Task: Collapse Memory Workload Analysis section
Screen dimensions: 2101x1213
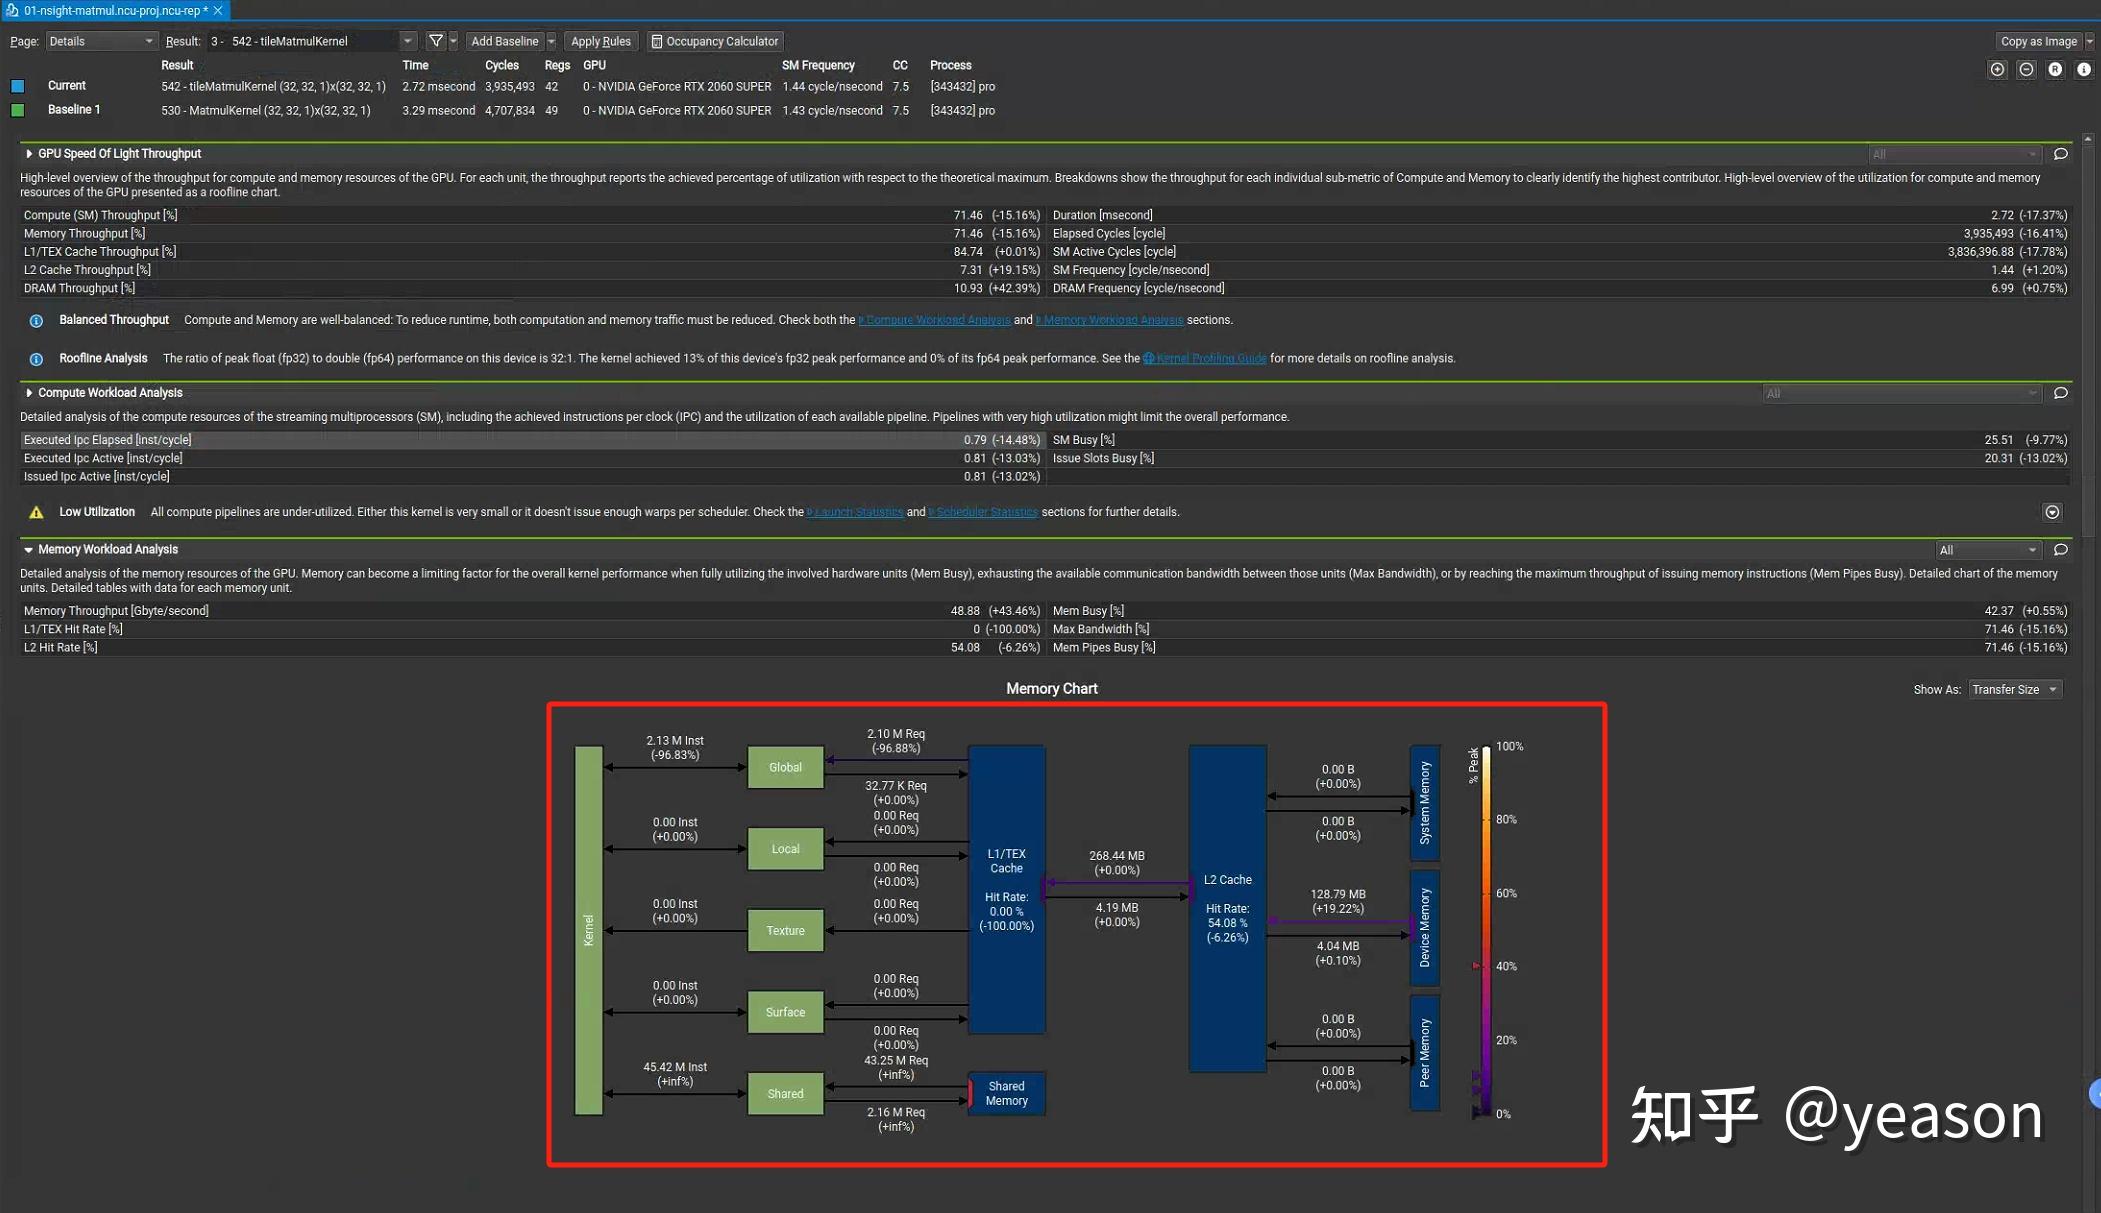Action: click(x=29, y=550)
